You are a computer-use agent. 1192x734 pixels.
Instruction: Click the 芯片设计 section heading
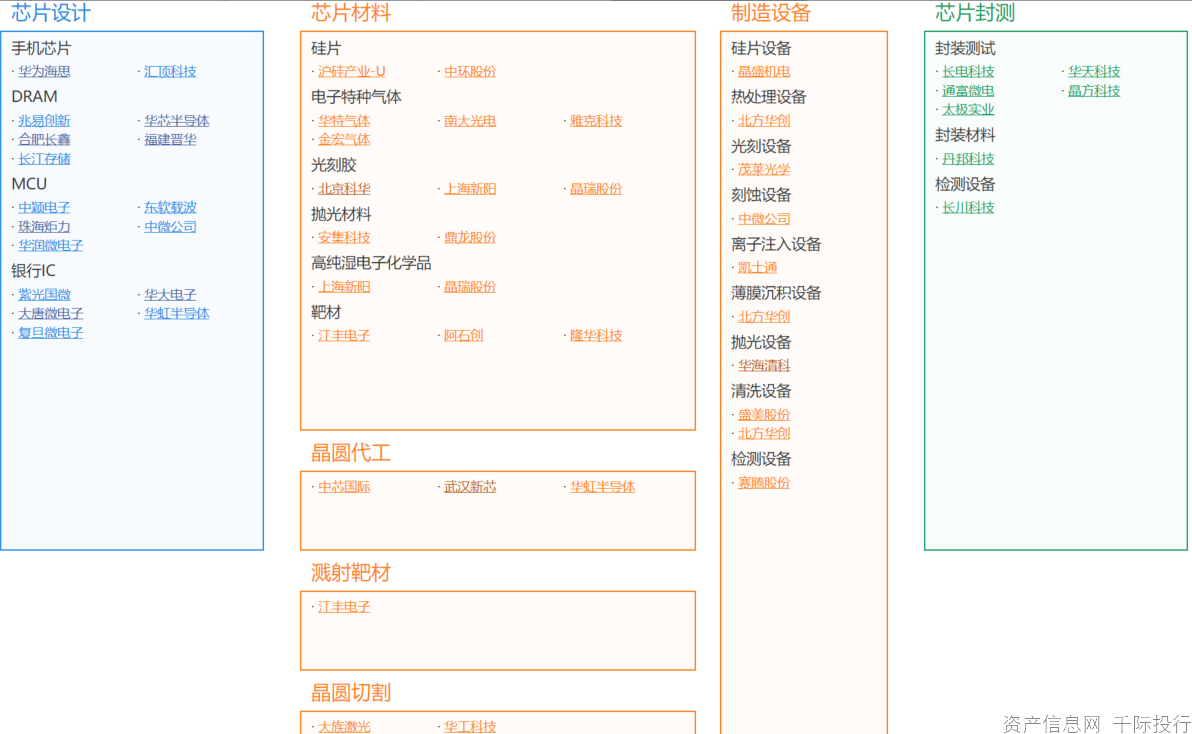coord(51,13)
